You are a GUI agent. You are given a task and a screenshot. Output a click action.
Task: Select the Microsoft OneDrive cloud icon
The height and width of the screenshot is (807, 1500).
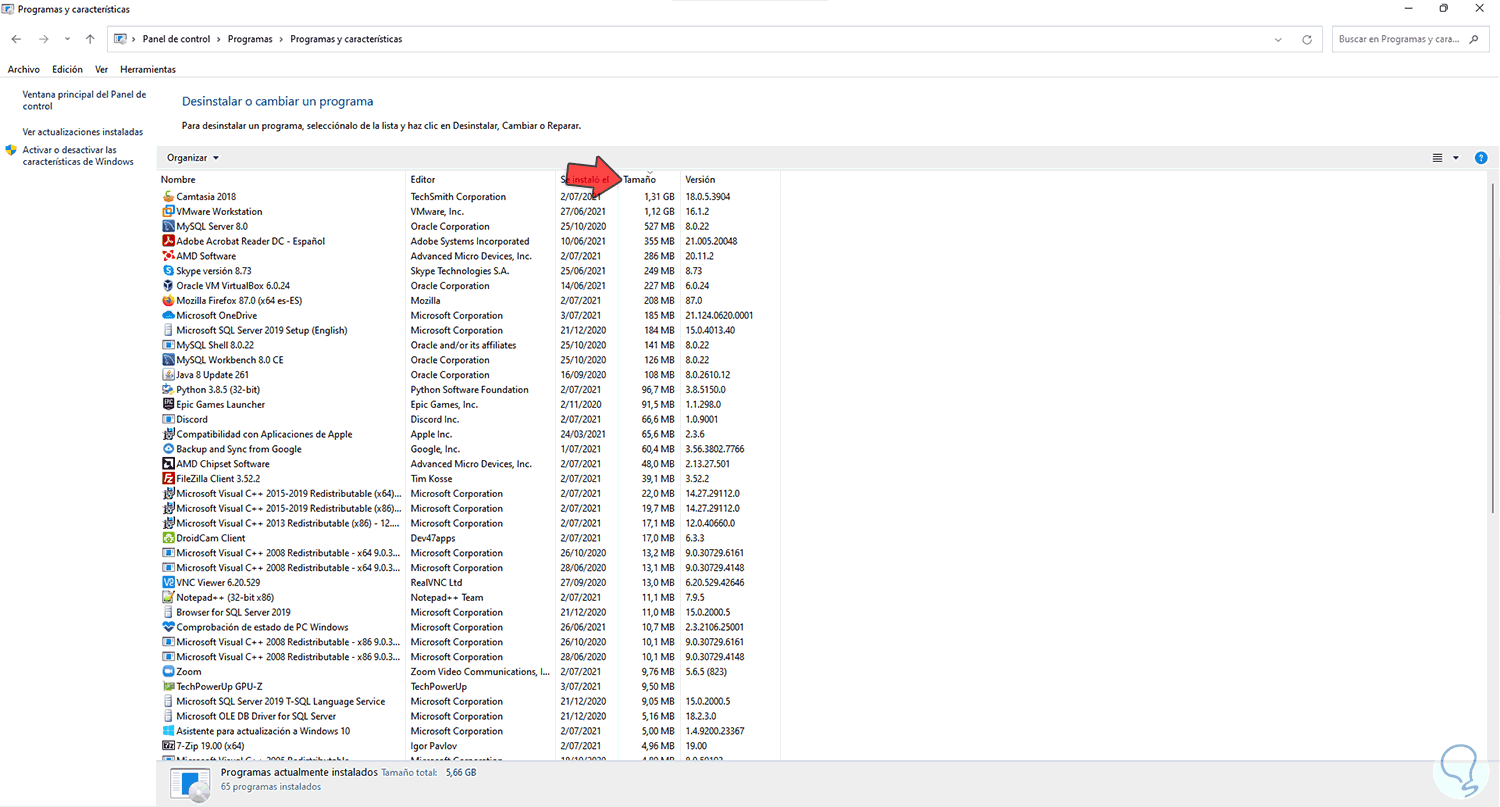coord(168,316)
